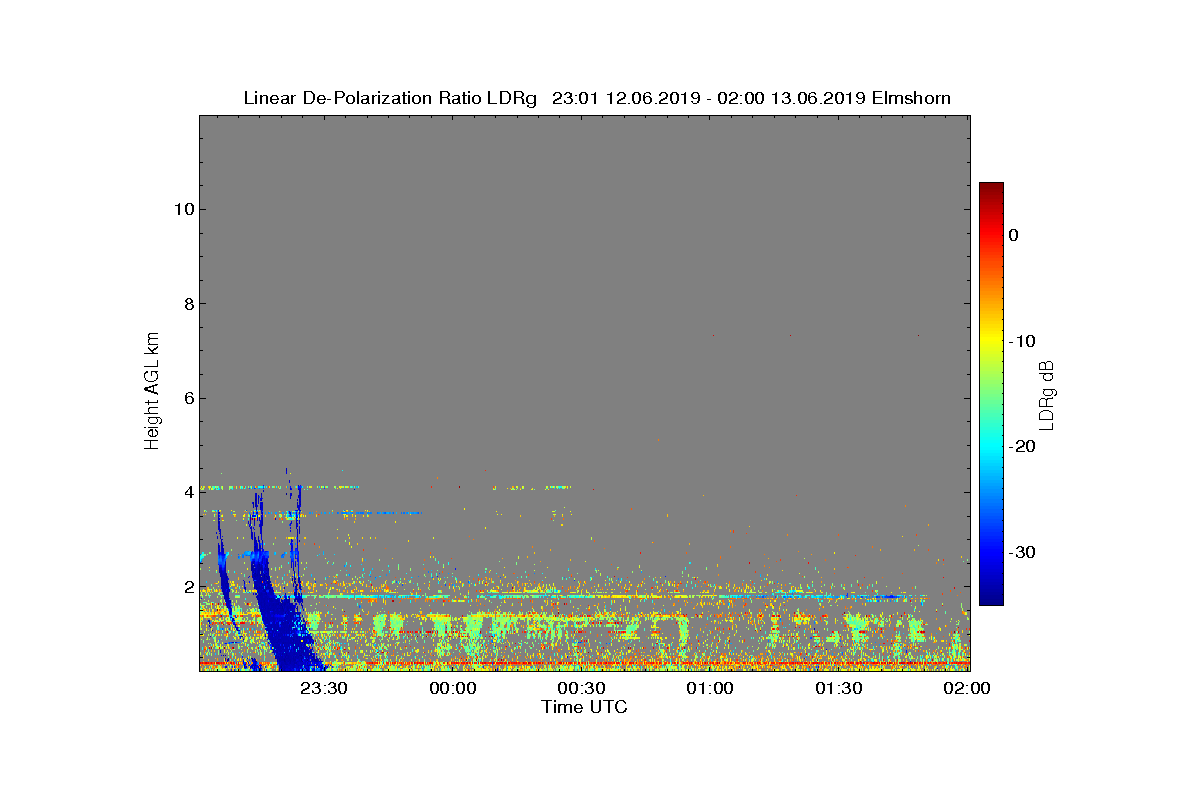Click the '00:30' time tick label

tap(581, 689)
